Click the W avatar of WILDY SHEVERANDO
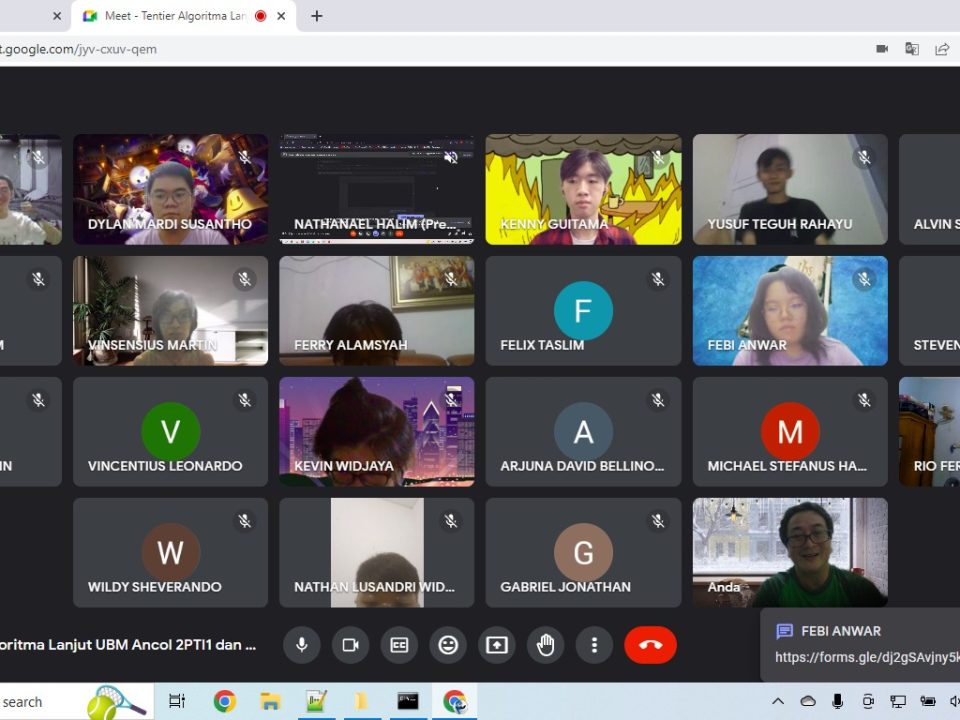Screen dimensions: 960x720 pos(170,552)
